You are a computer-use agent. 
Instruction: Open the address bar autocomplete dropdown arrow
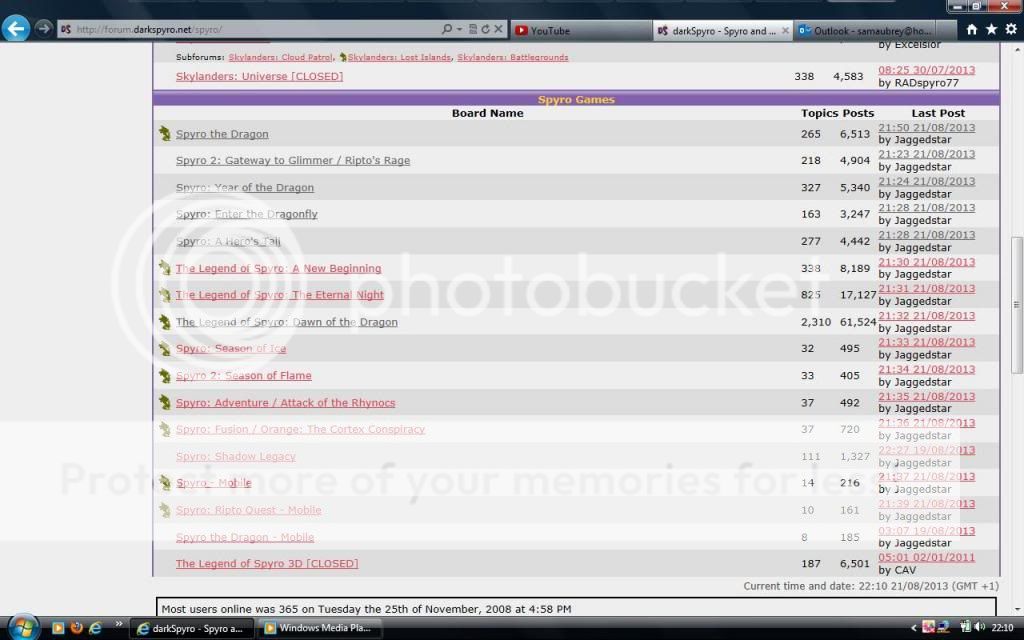point(459,29)
